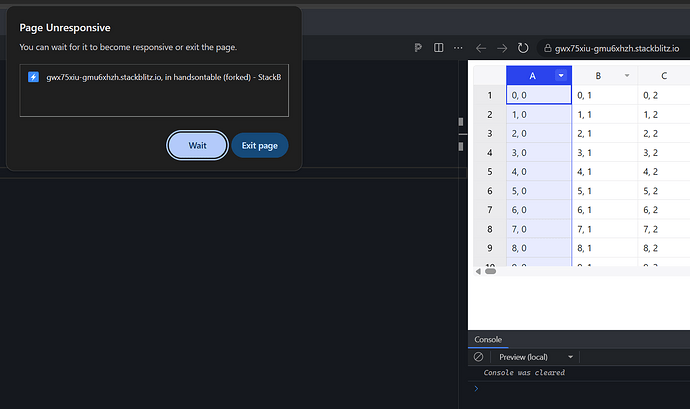Click the Exit page button
Image resolution: width=690 pixels, height=409 pixels.
click(x=260, y=145)
